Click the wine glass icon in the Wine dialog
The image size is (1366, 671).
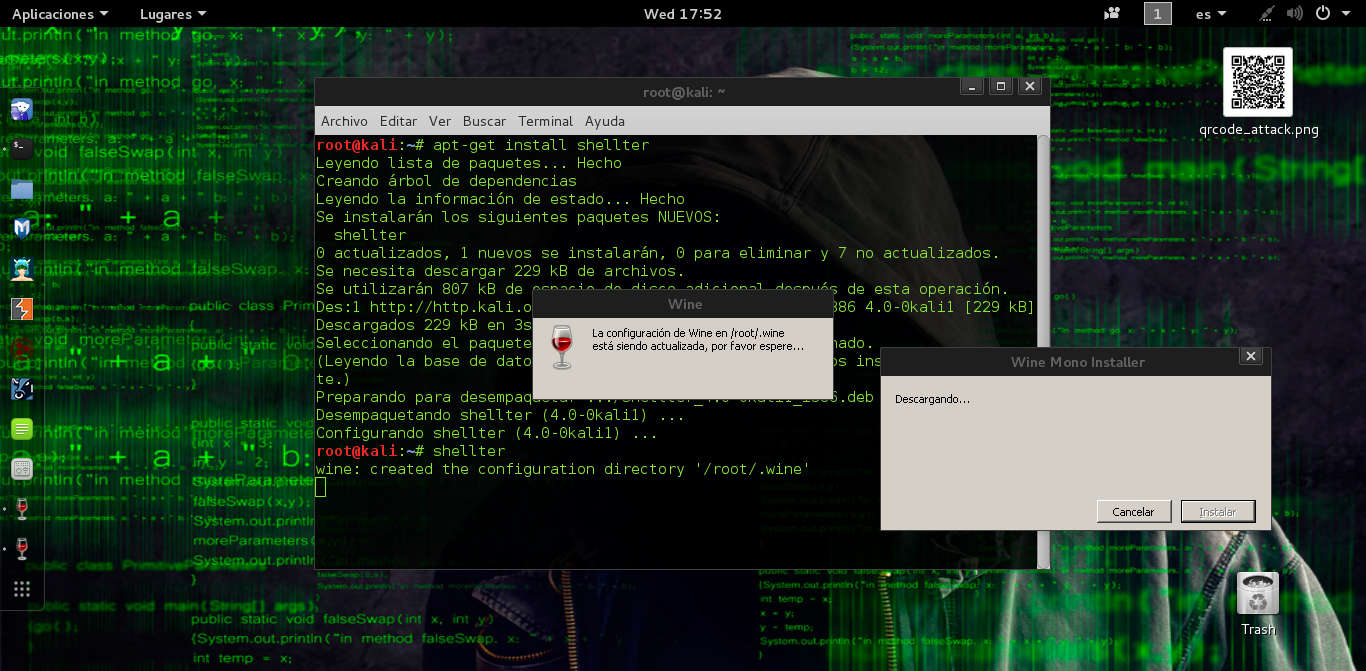tap(562, 347)
